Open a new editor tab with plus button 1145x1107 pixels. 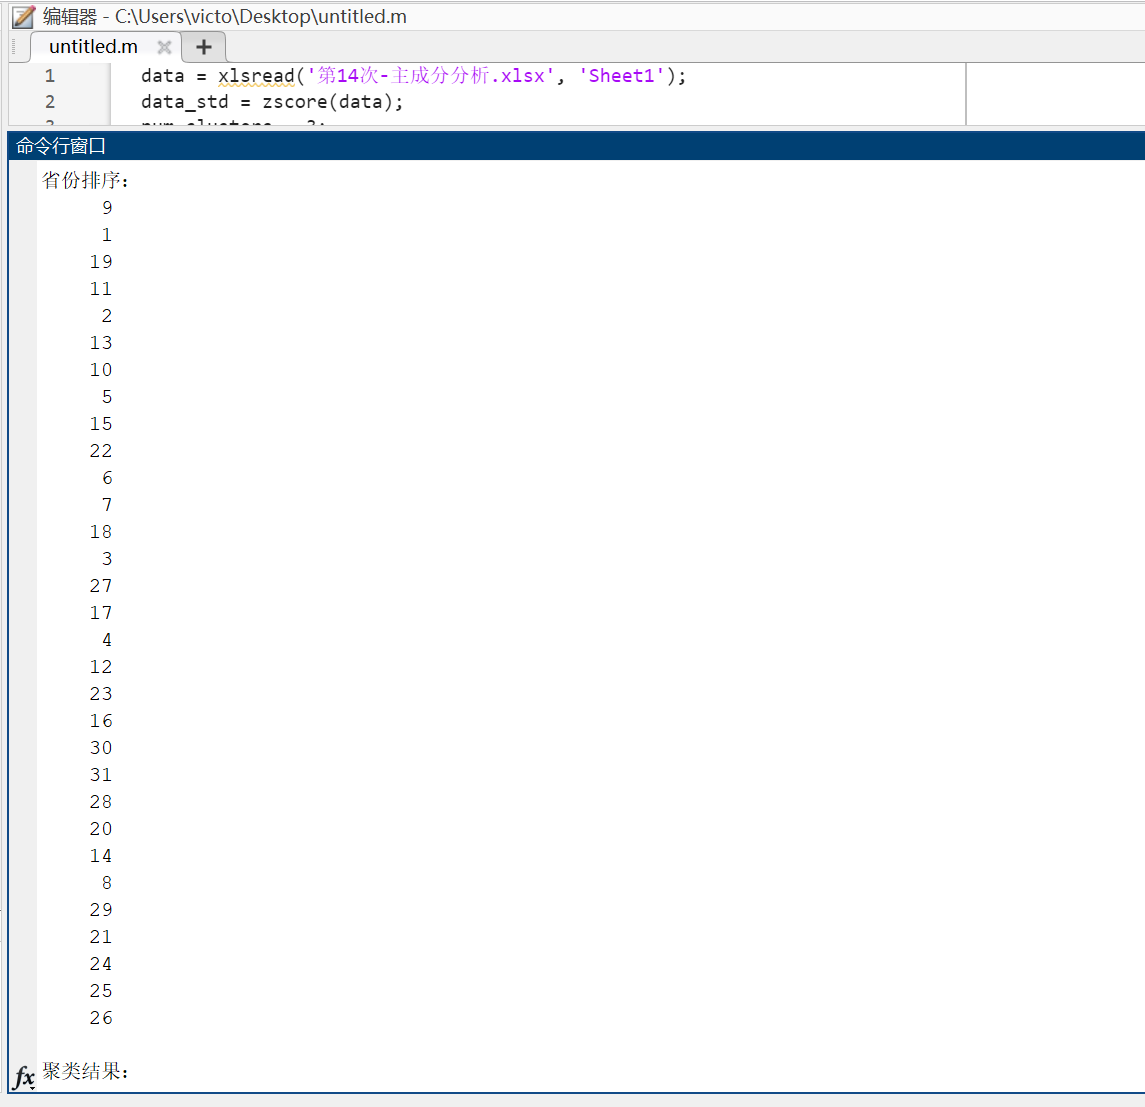pos(204,47)
